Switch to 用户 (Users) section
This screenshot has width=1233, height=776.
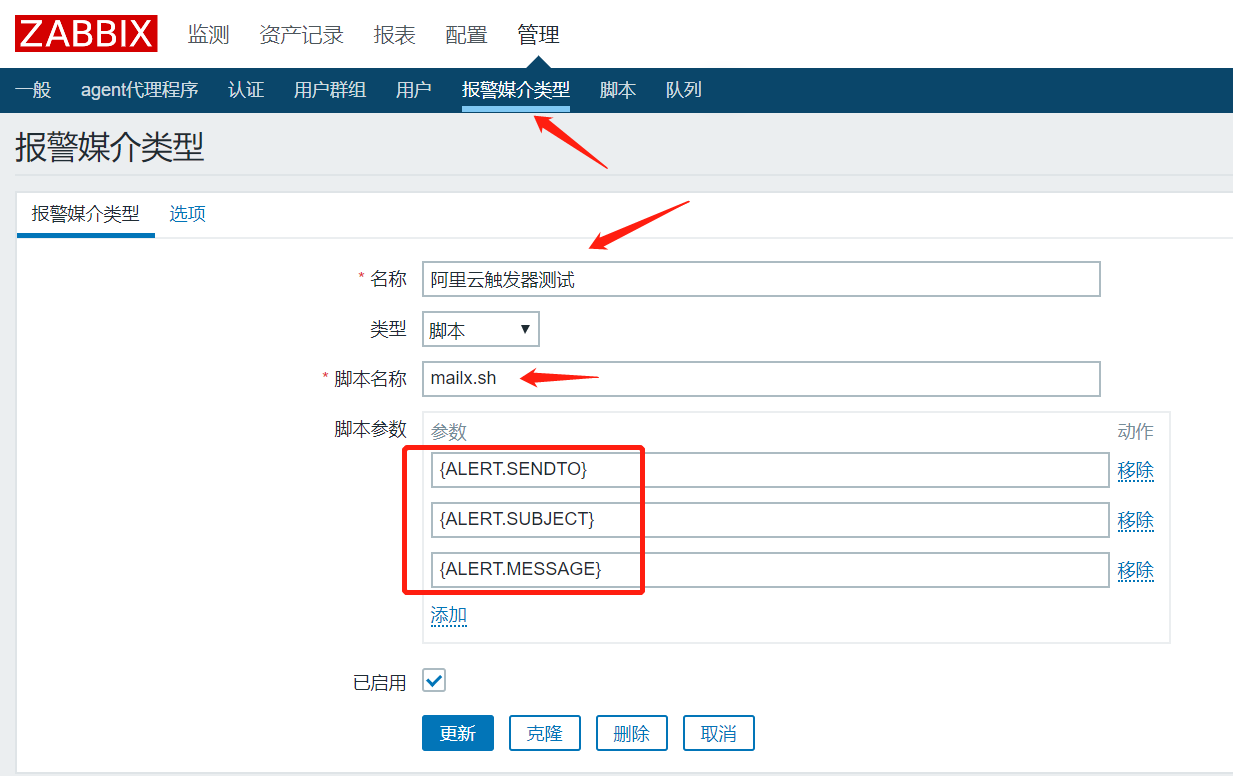pos(412,89)
